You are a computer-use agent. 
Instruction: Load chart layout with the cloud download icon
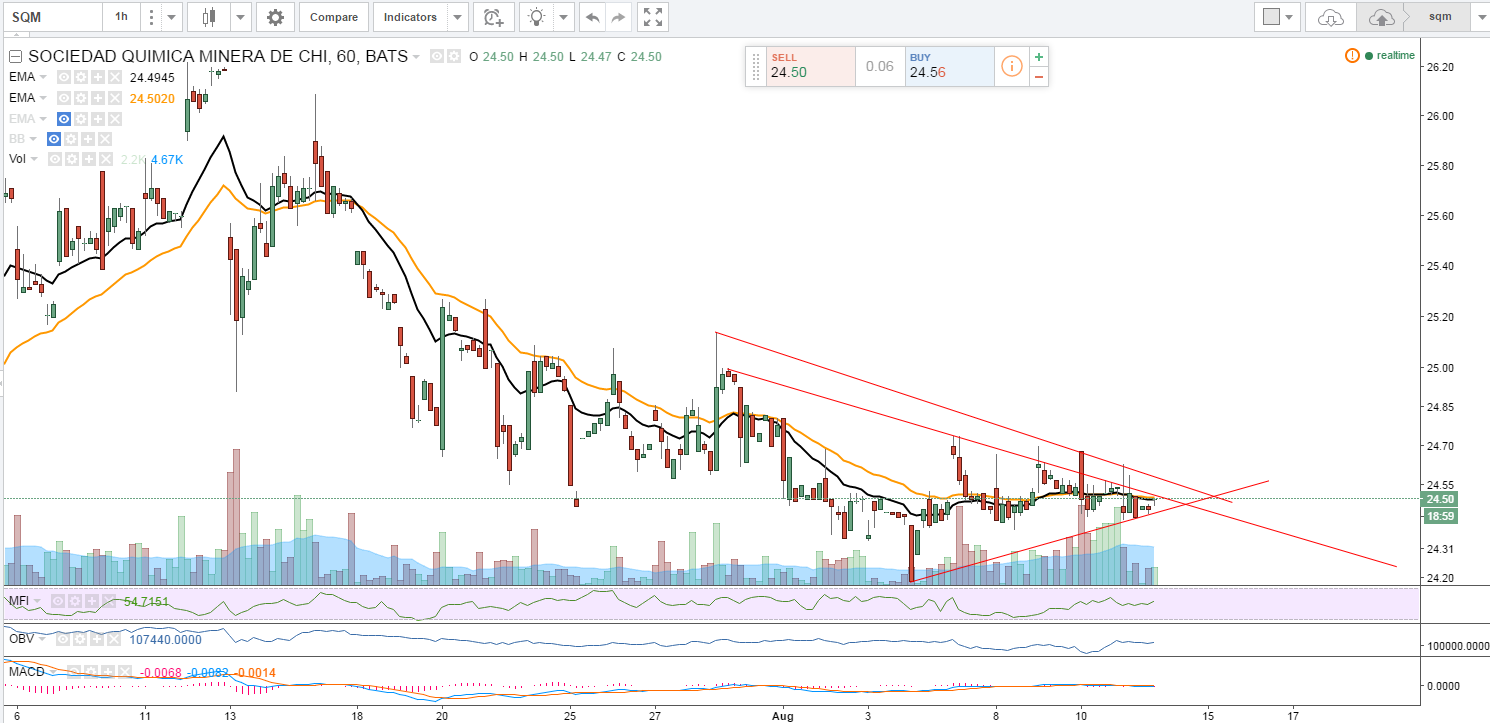1331,17
